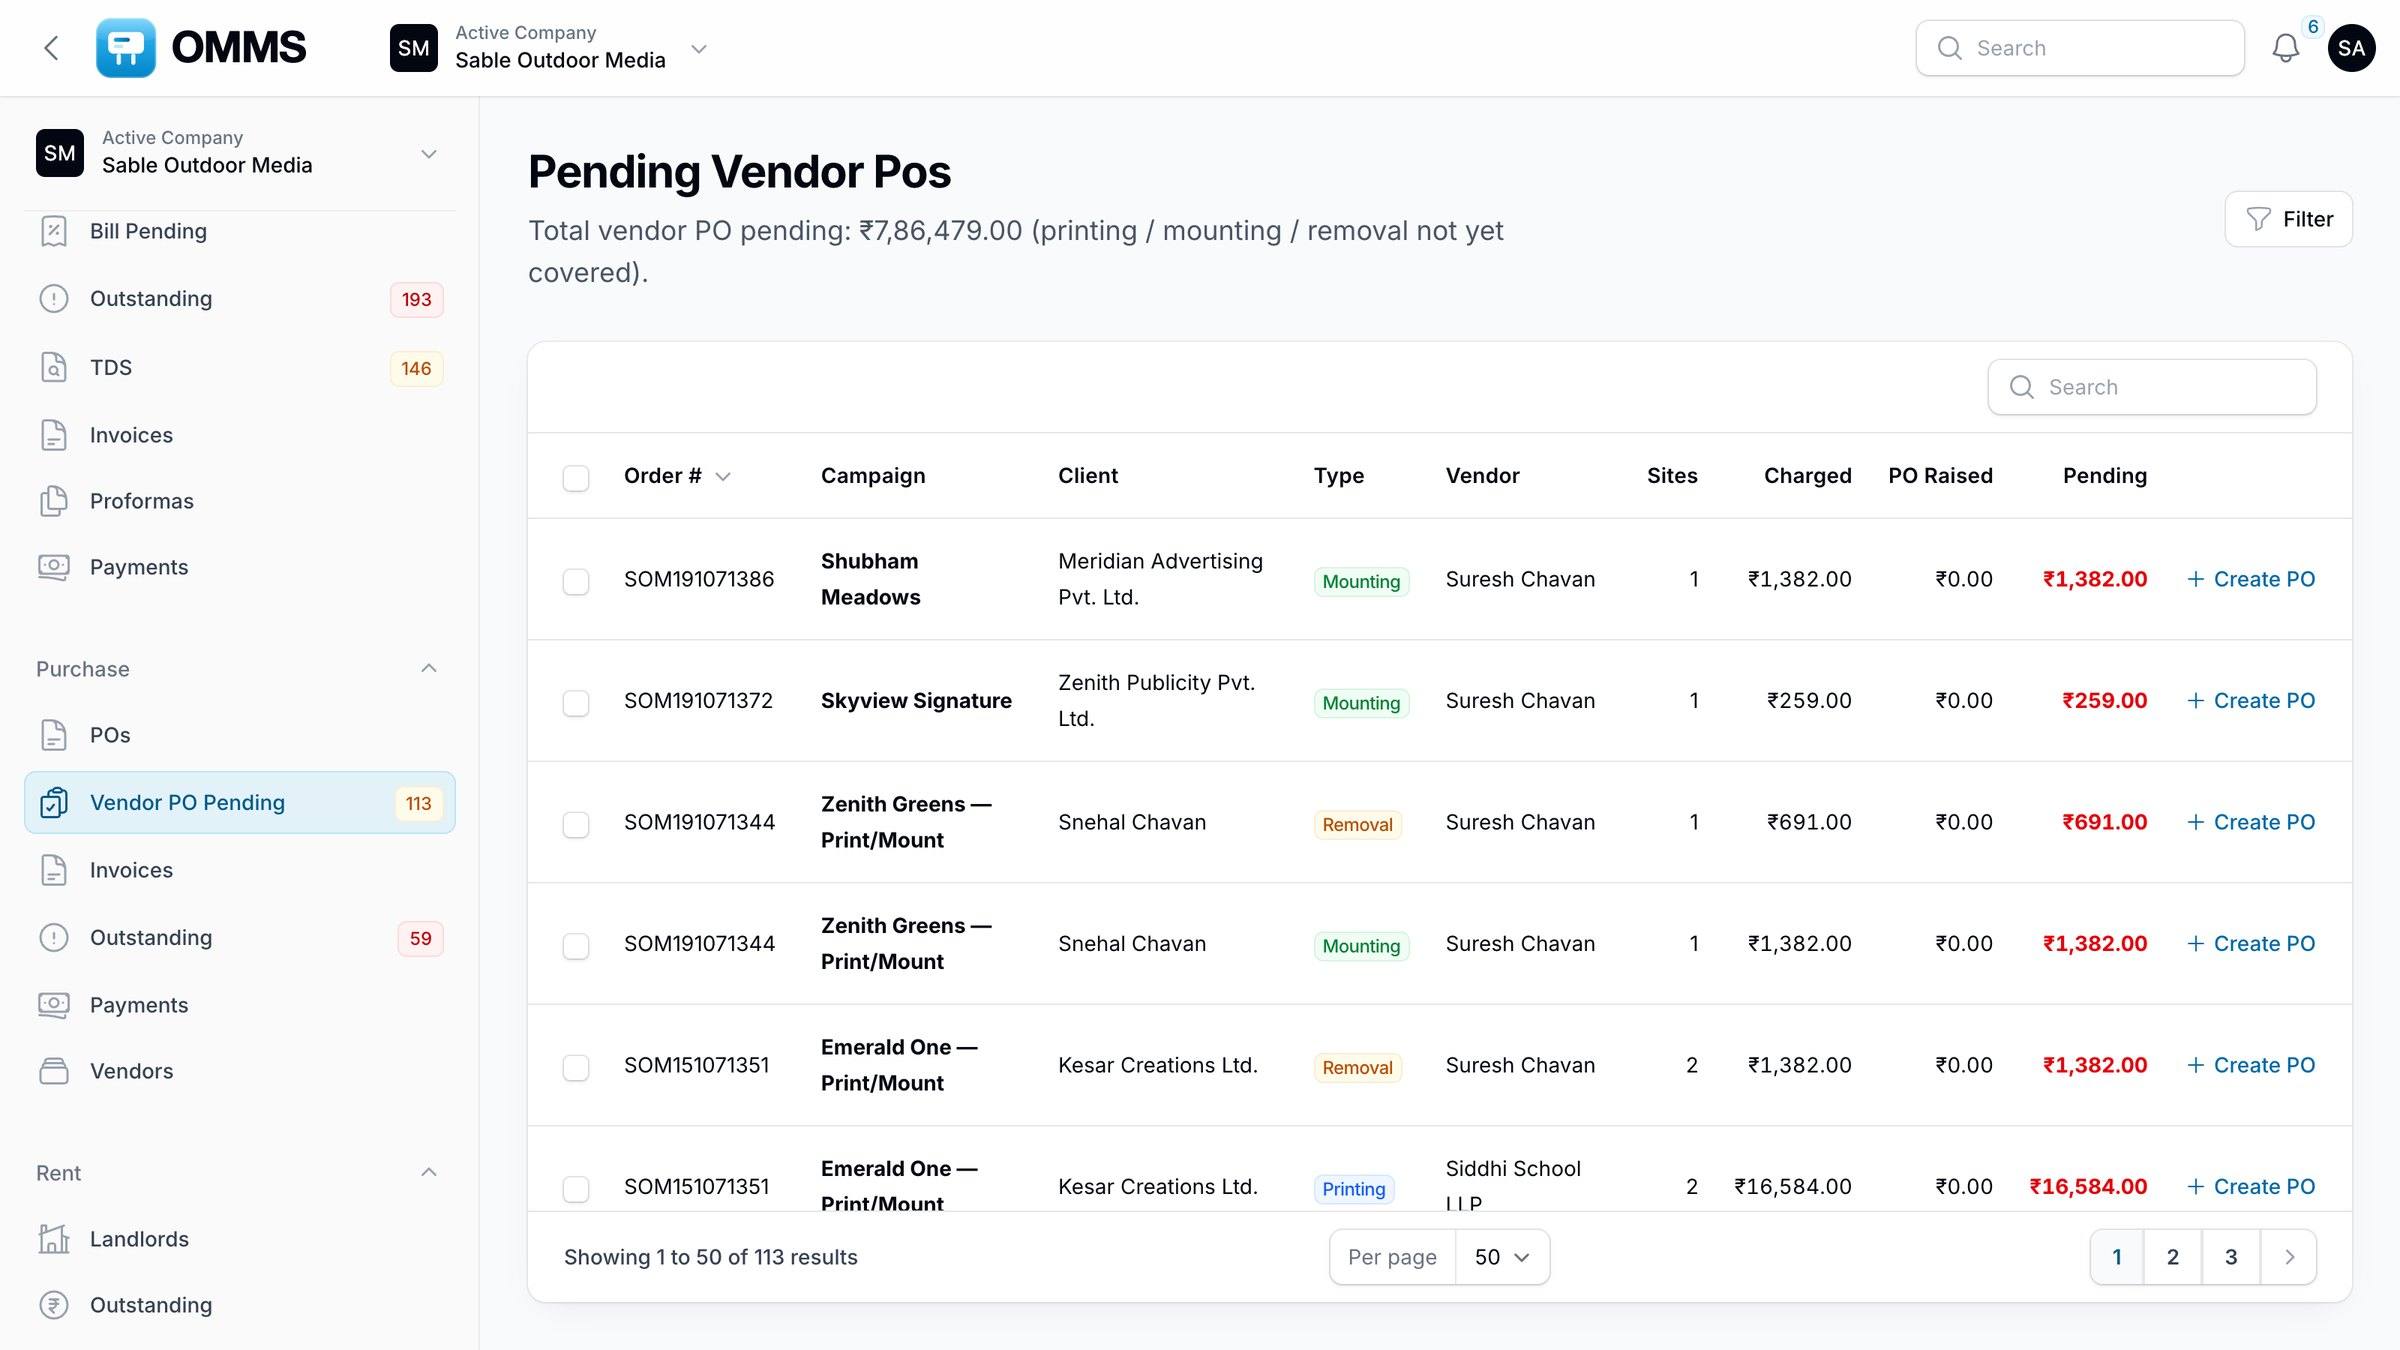Collapse the Rent section
The image size is (2400, 1350).
[x=429, y=1172]
